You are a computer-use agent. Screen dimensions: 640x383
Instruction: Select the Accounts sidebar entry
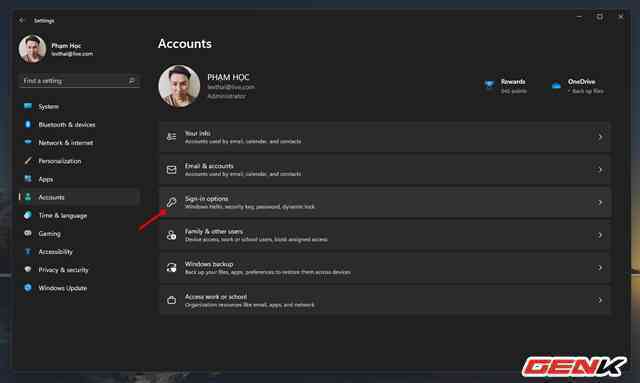[x=79, y=197]
